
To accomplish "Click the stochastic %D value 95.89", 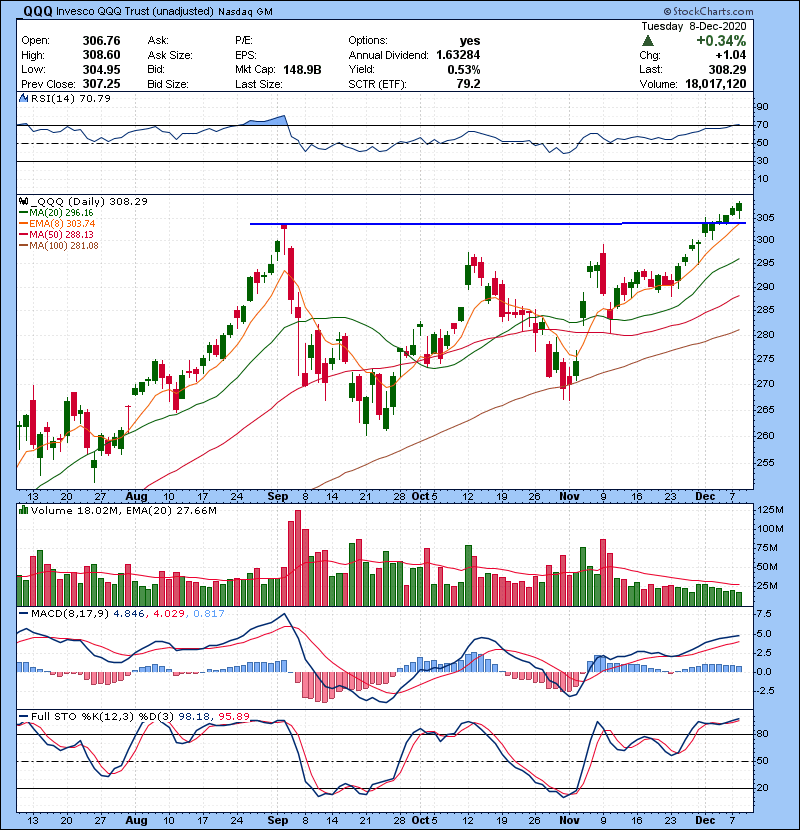I will [233, 717].
